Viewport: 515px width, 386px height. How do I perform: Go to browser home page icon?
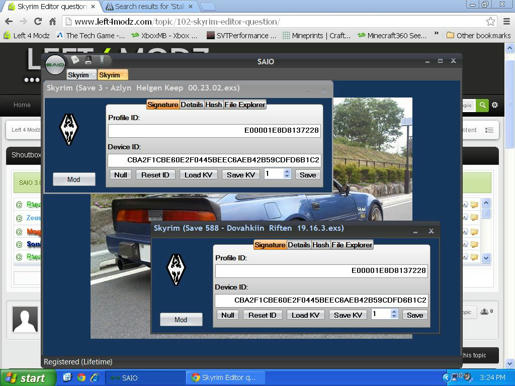pos(53,22)
